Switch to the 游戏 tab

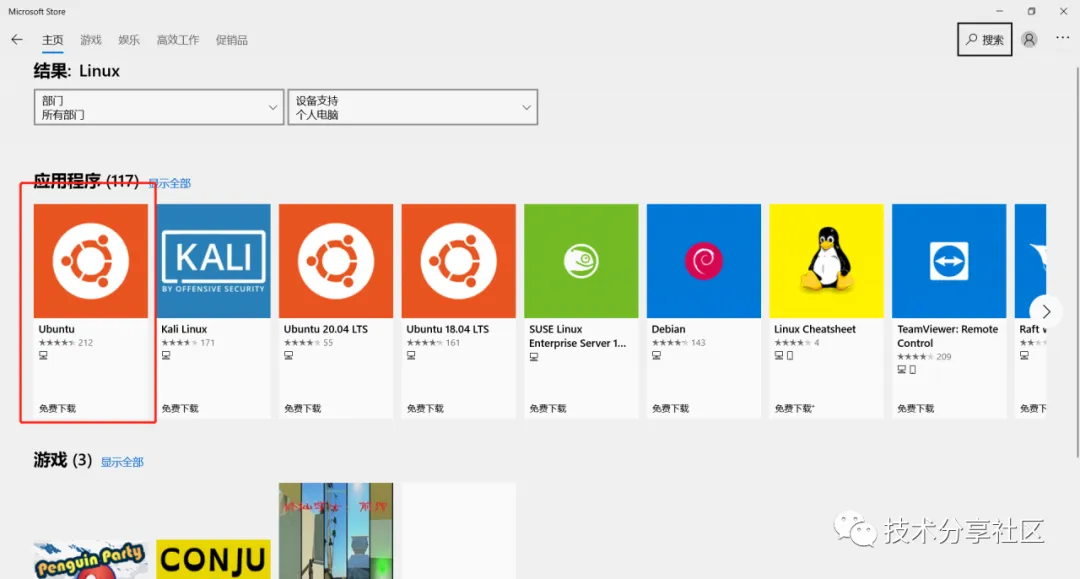91,40
